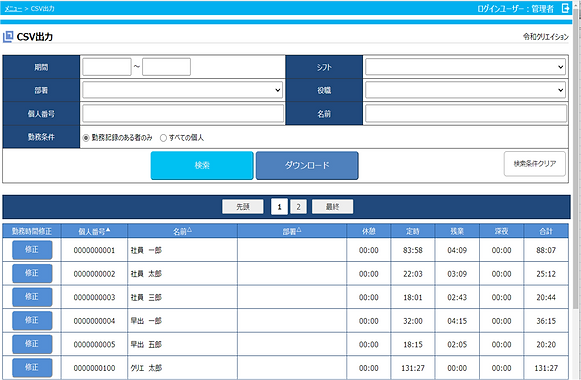Click the 合計 column header
The image size is (581, 380).
pyautogui.click(x=546, y=231)
